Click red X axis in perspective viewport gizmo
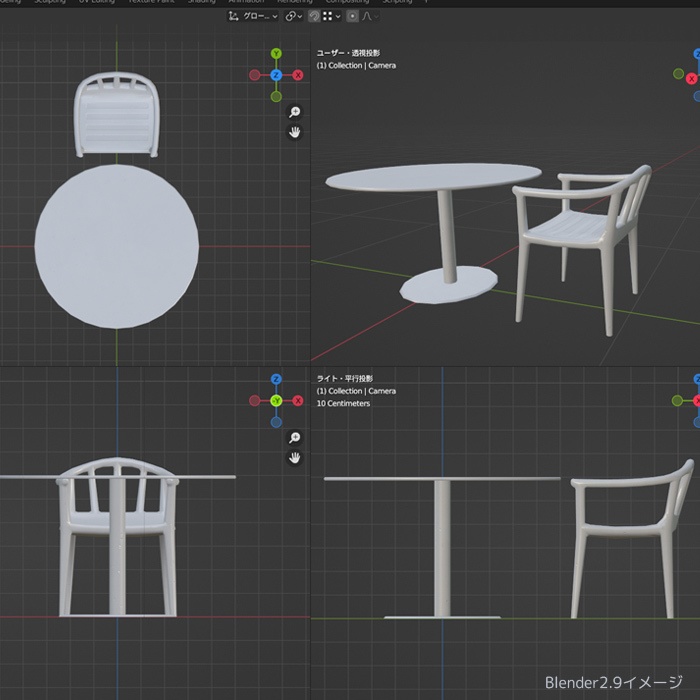Screen dimensions: 700x700 point(692,79)
